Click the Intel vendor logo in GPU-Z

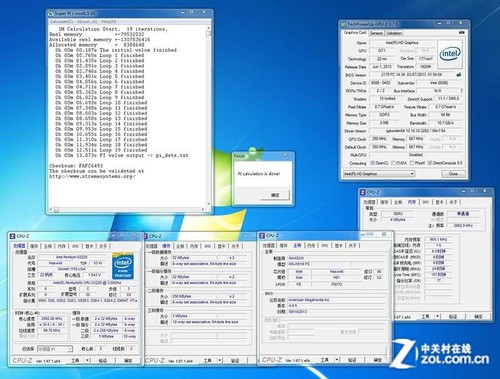[450, 54]
